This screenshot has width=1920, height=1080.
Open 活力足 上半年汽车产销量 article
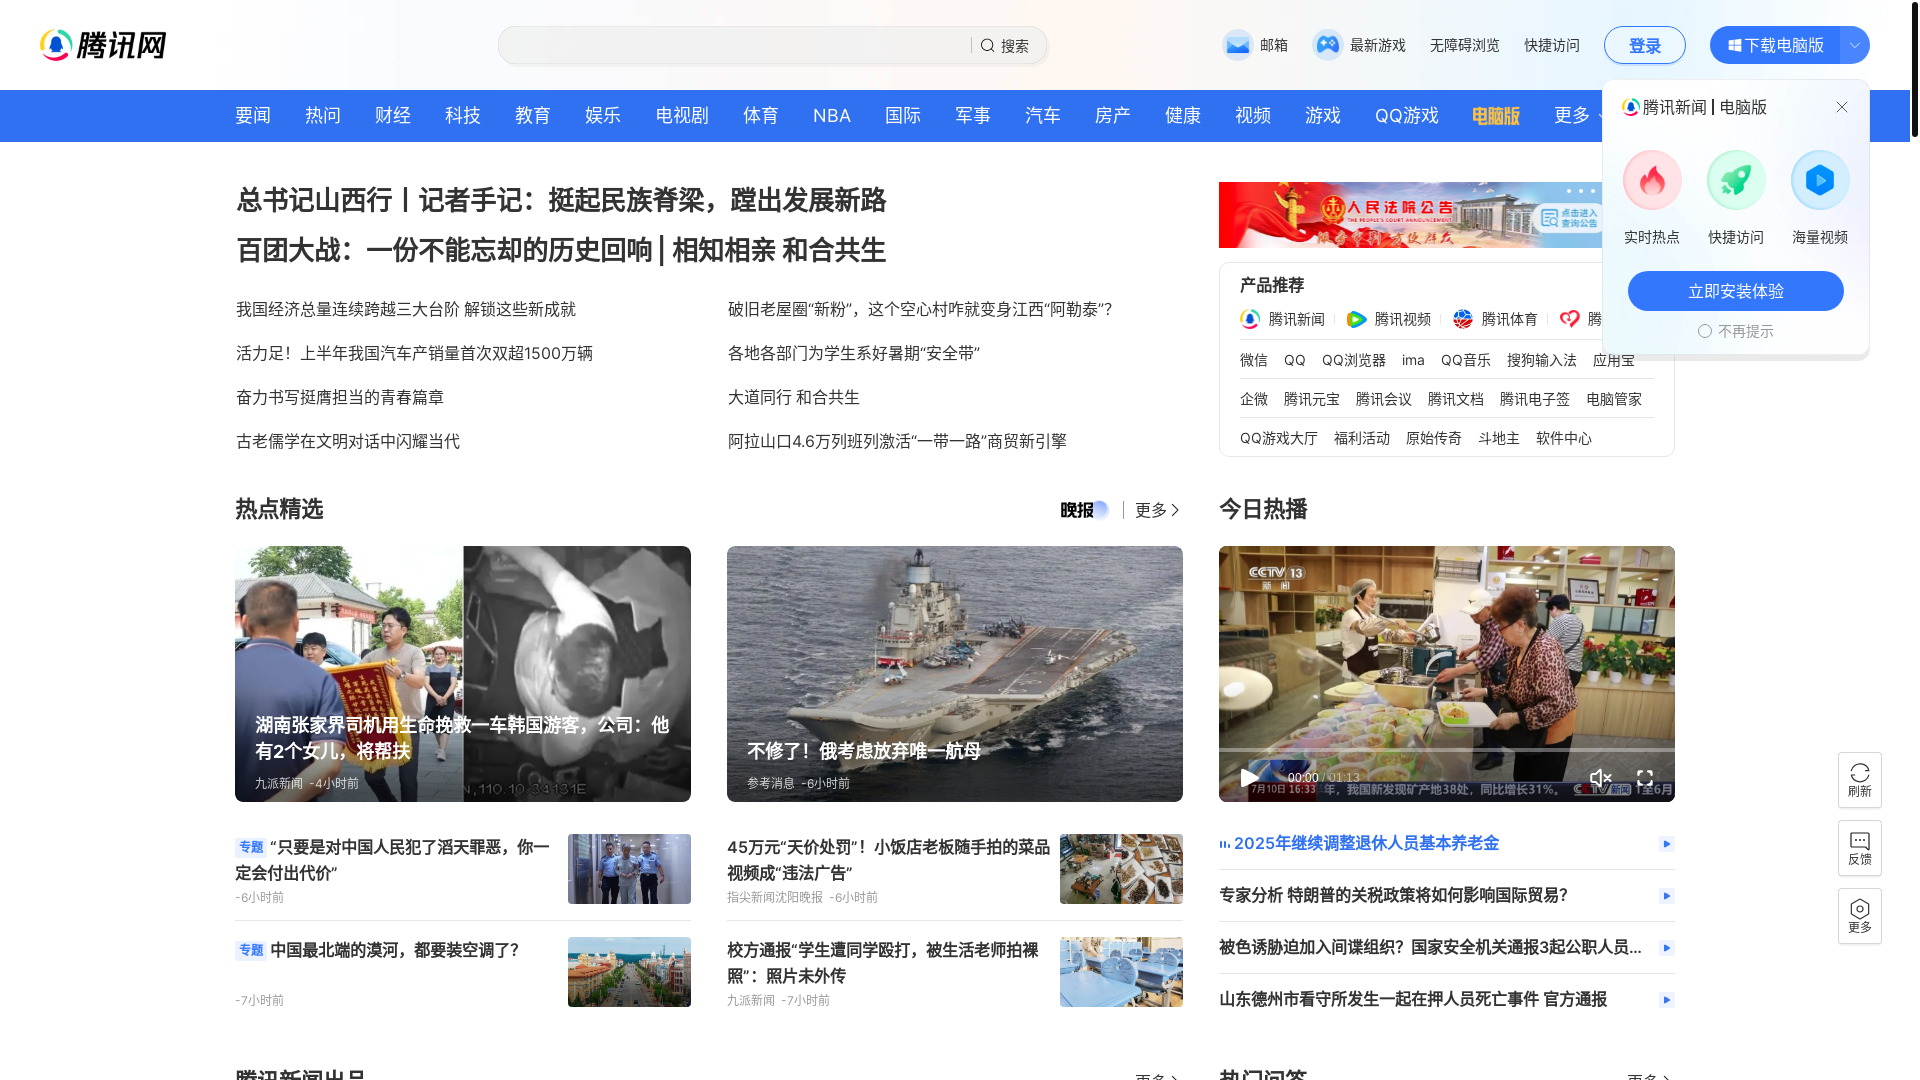point(414,353)
